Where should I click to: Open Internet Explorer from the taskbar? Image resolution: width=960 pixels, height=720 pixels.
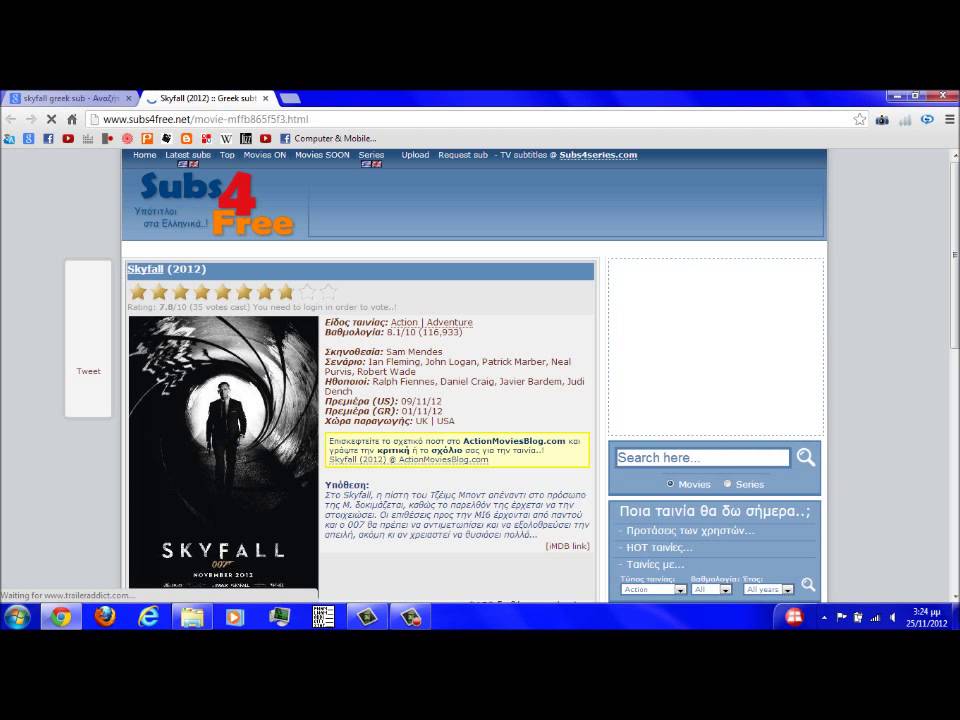click(148, 617)
